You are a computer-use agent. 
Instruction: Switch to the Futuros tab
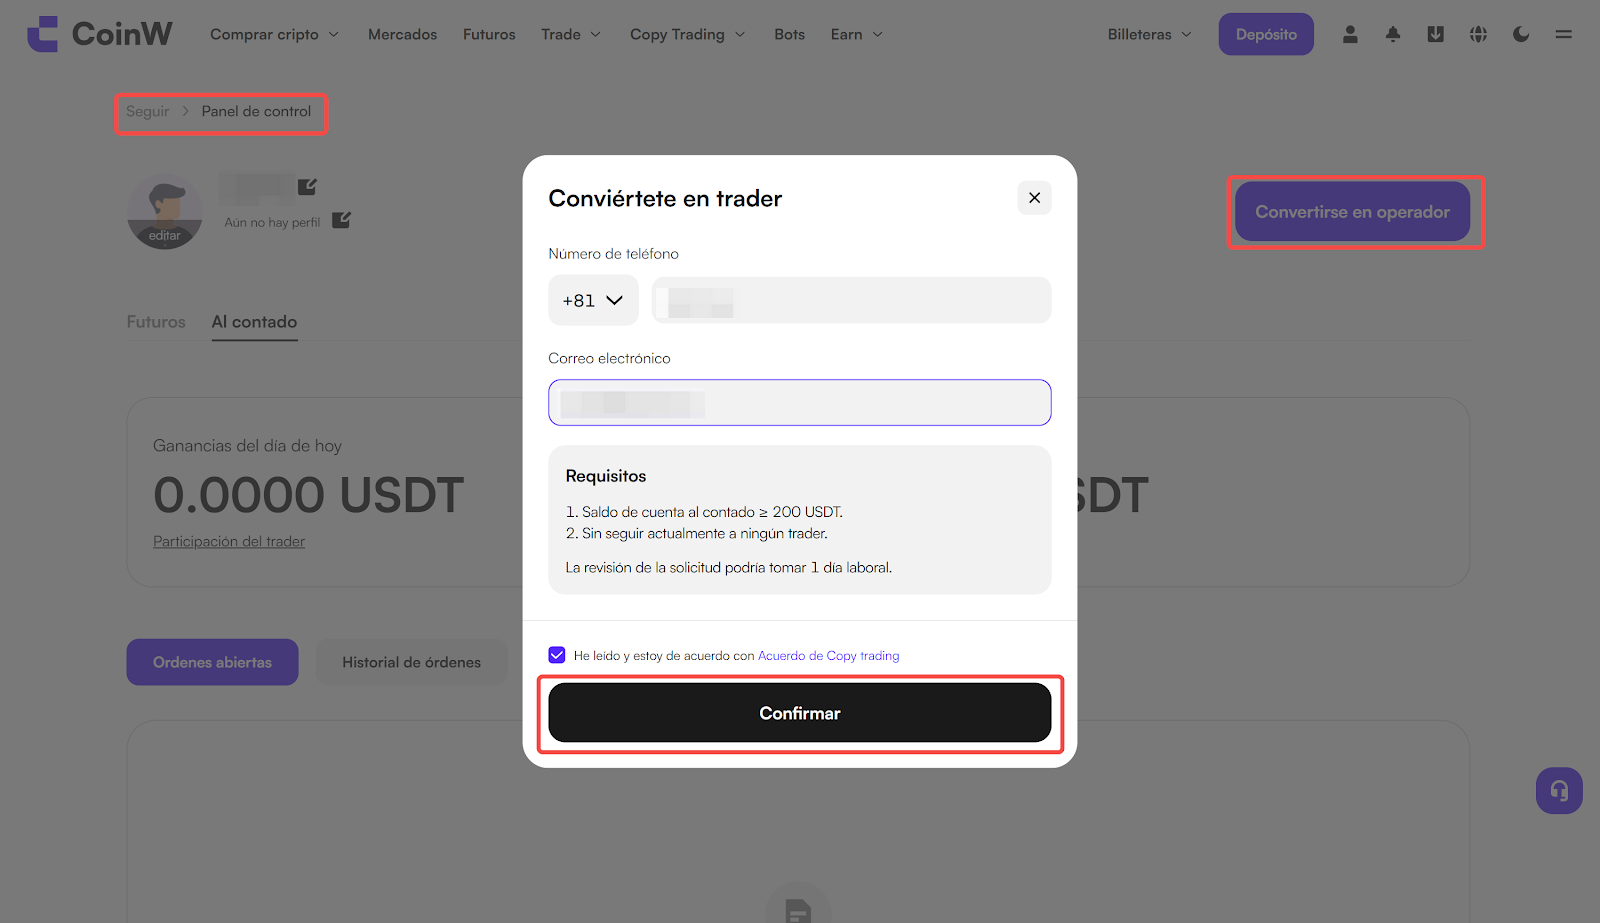point(156,322)
